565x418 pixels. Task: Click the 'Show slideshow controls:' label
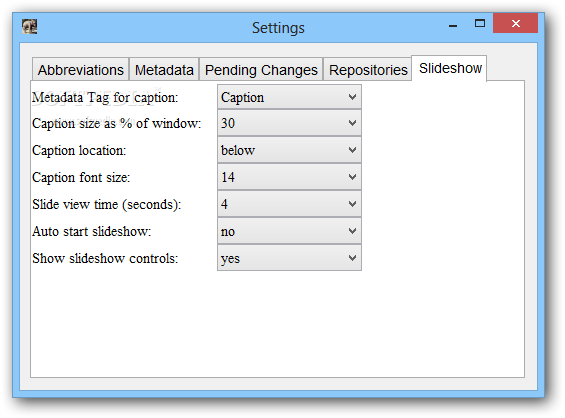pyautogui.click(x=105, y=258)
